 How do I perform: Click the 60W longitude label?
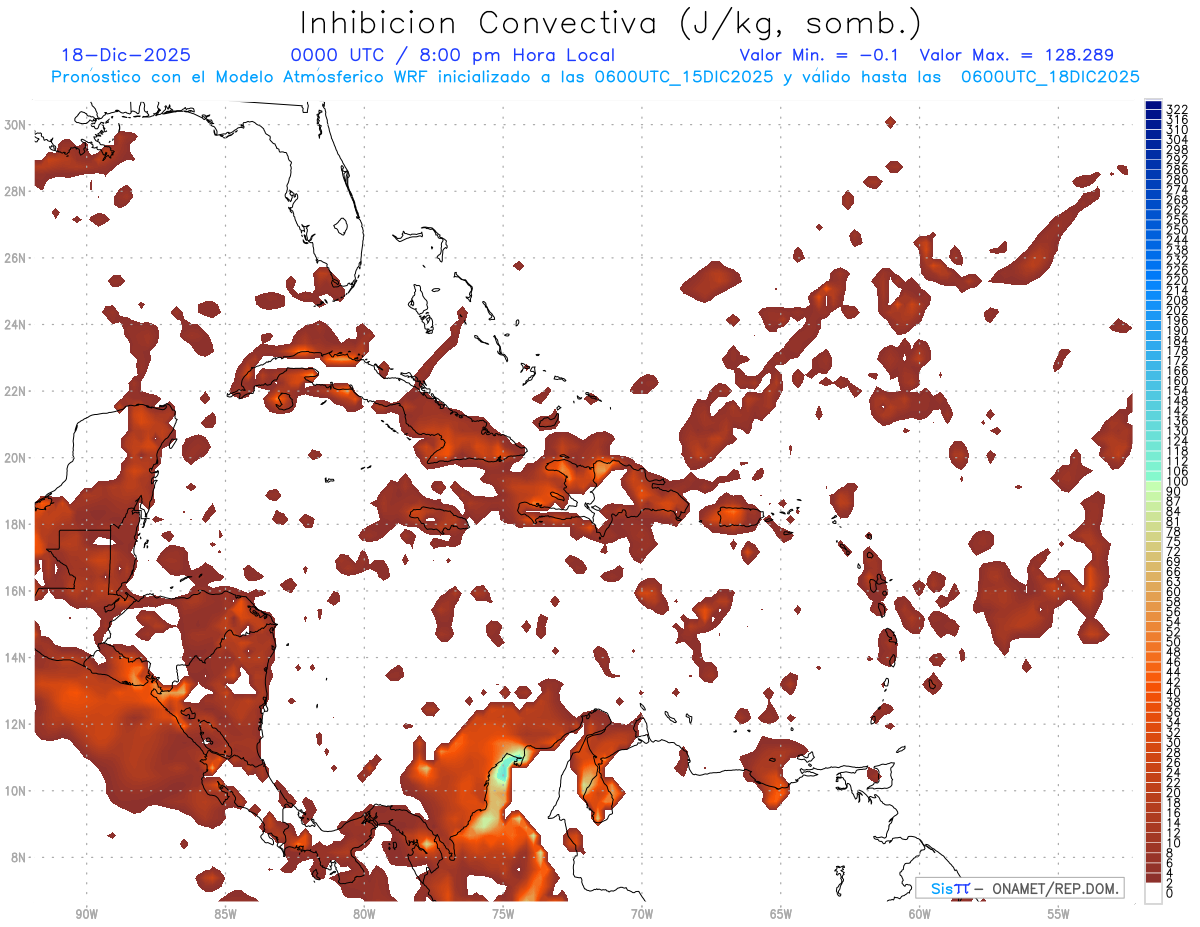click(920, 914)
